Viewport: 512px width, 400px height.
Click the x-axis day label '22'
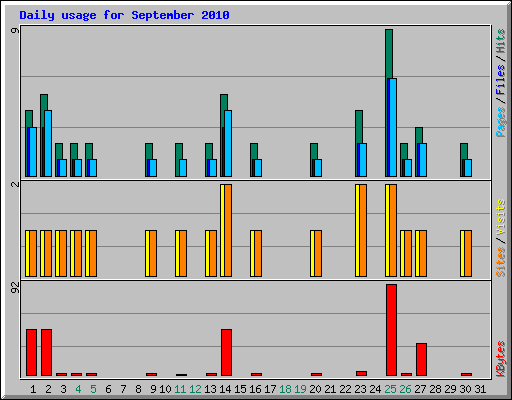pyautogui.click(x=345, y=389)
